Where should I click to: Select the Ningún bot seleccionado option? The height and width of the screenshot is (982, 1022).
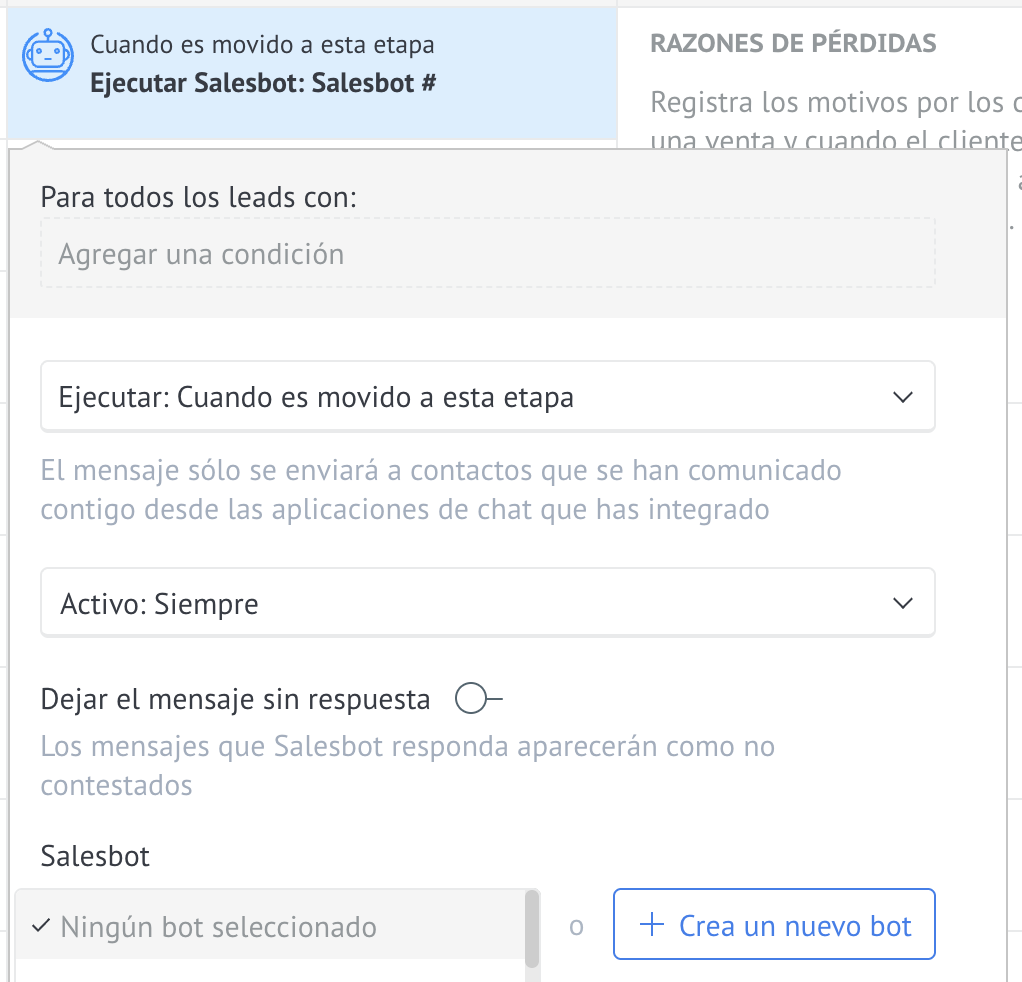218,927
